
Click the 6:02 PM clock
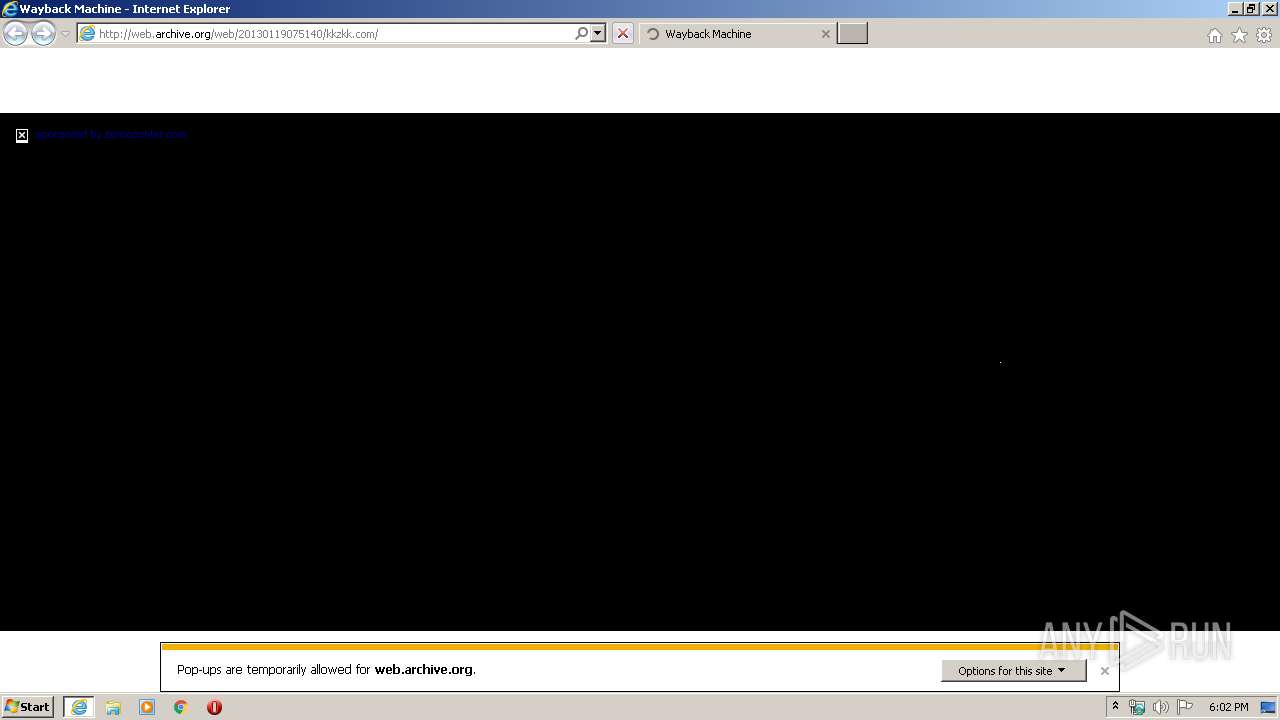[1228, 707]
